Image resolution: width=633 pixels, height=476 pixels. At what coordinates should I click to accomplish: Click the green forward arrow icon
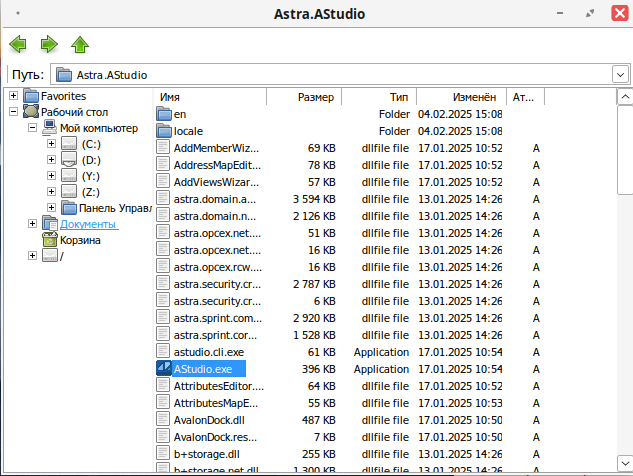pyautogui.click(x=48, y=44)
